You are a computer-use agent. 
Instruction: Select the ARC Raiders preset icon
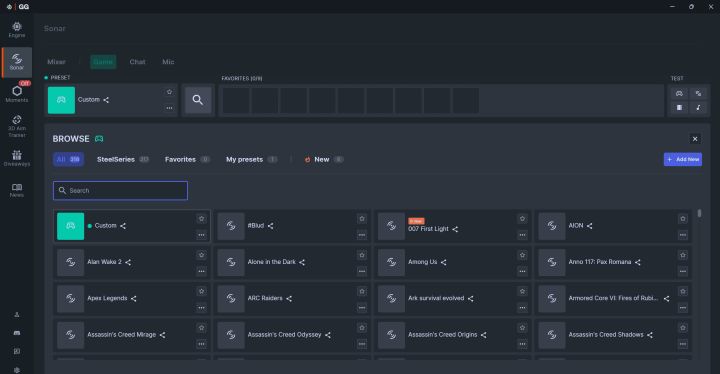point(231,299)
